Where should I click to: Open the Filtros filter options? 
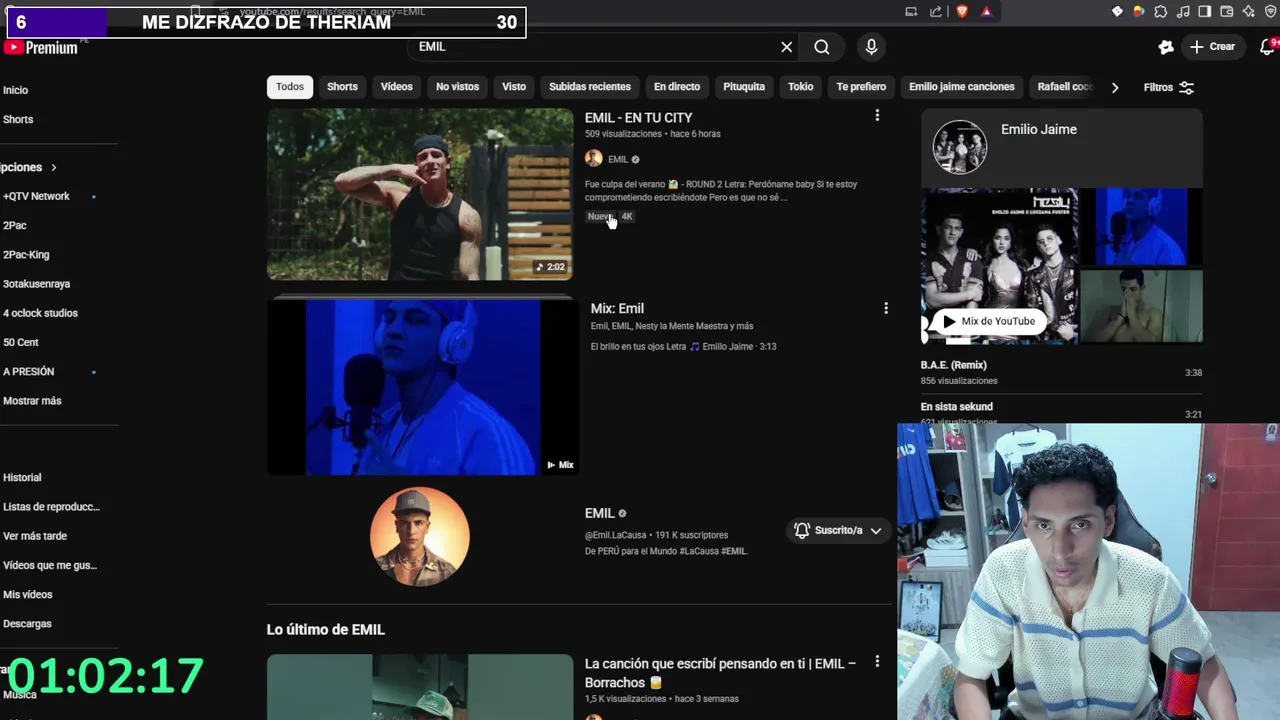1168,87
